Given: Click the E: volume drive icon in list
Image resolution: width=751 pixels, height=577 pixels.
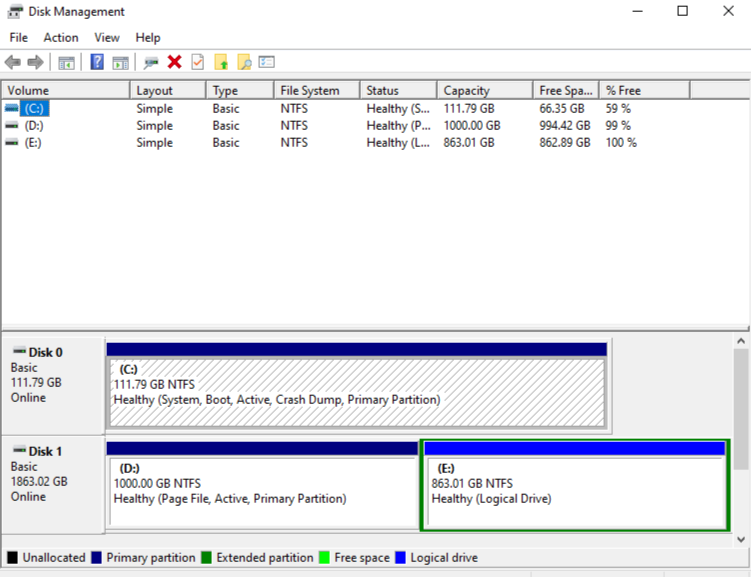Looking at the screenshot, I should pos(11,143).
